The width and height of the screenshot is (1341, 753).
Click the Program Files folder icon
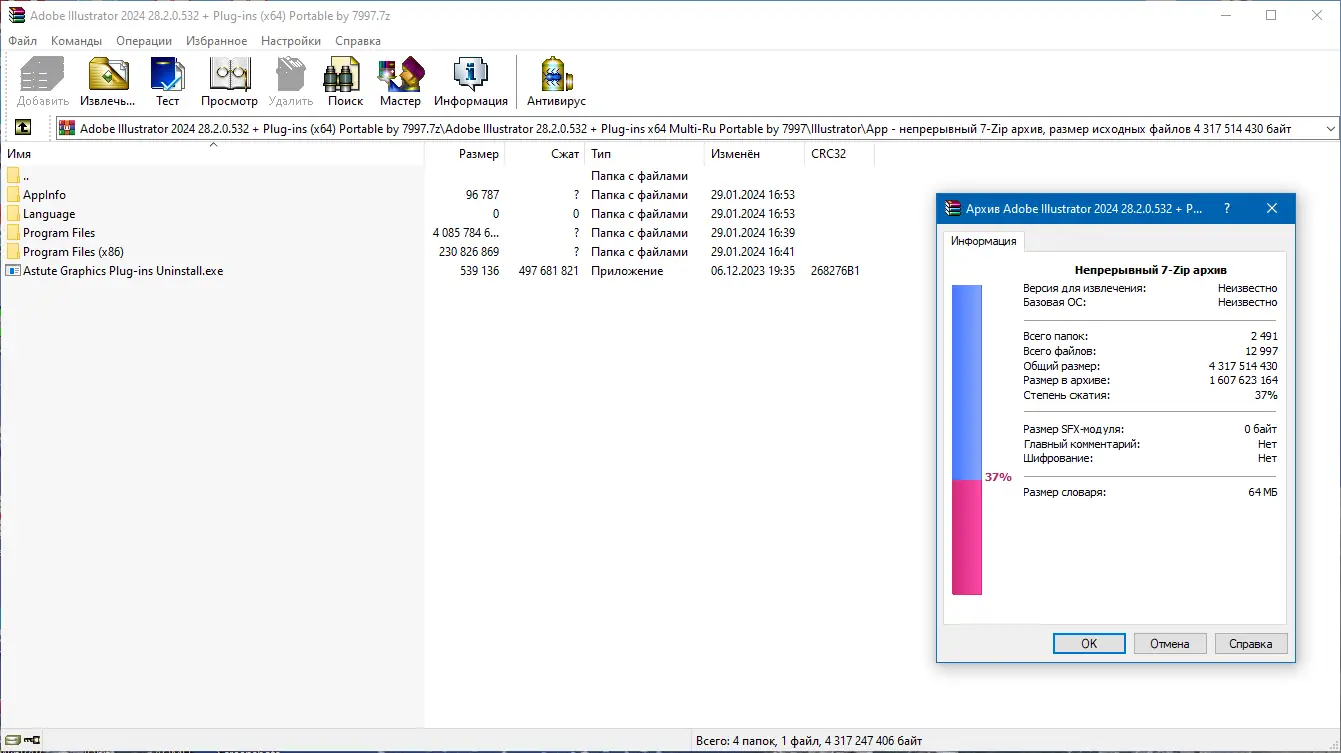pyautogui.click(x=13, y=233)
